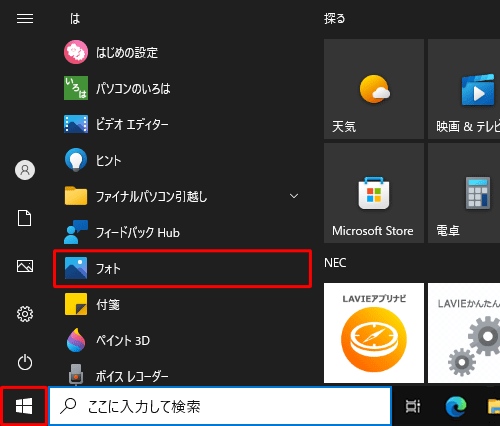Click the は letter group header
This screenshot has height=426, width=500.
(x=75, y=19)
